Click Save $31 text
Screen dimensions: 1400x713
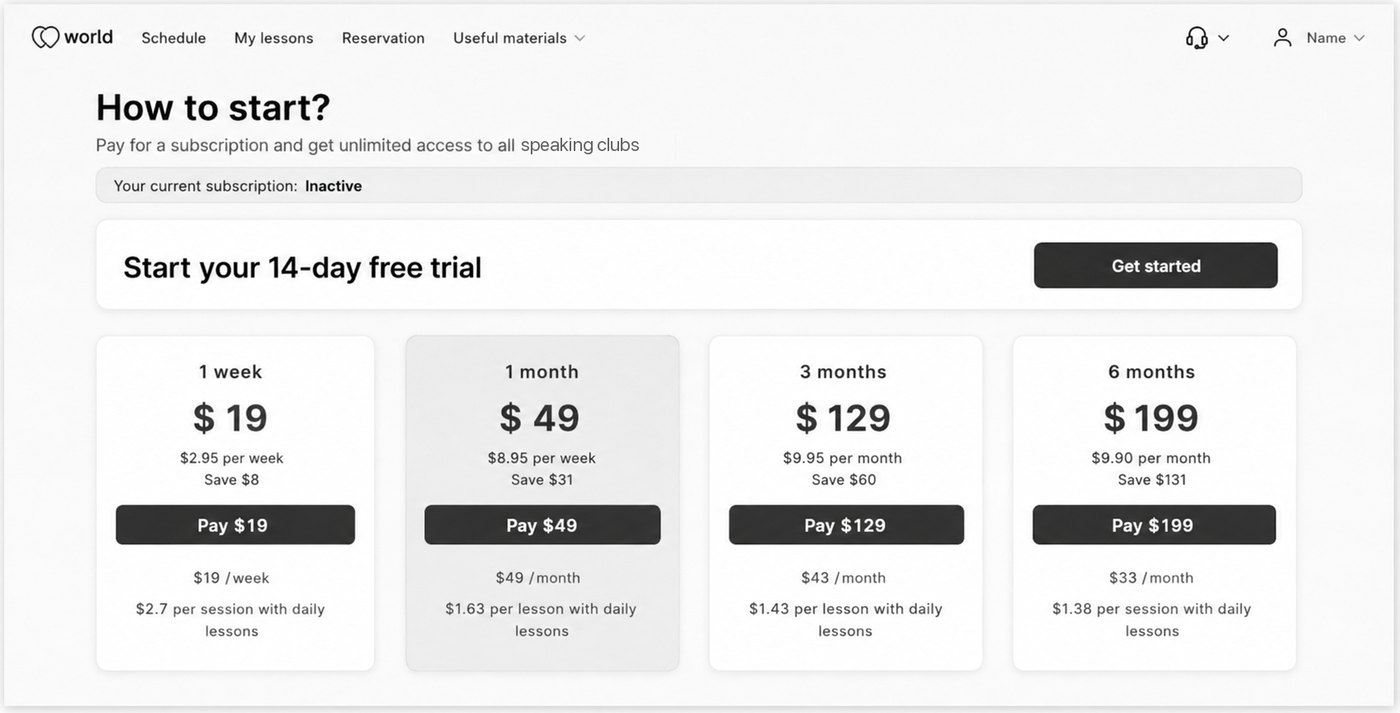pos(542,480)
